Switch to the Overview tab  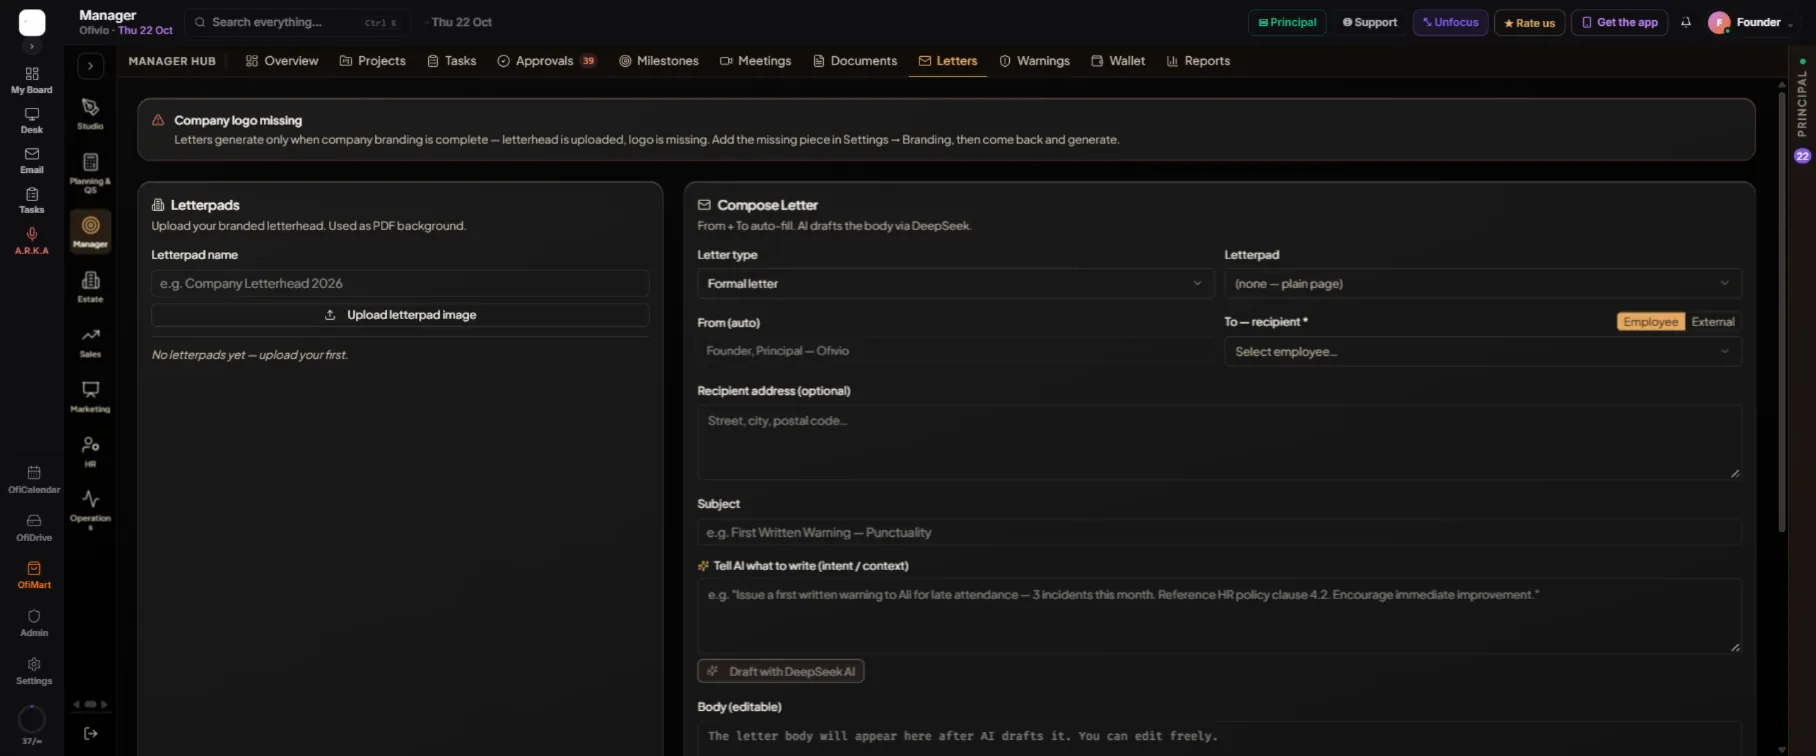click(x=282, y=61)
